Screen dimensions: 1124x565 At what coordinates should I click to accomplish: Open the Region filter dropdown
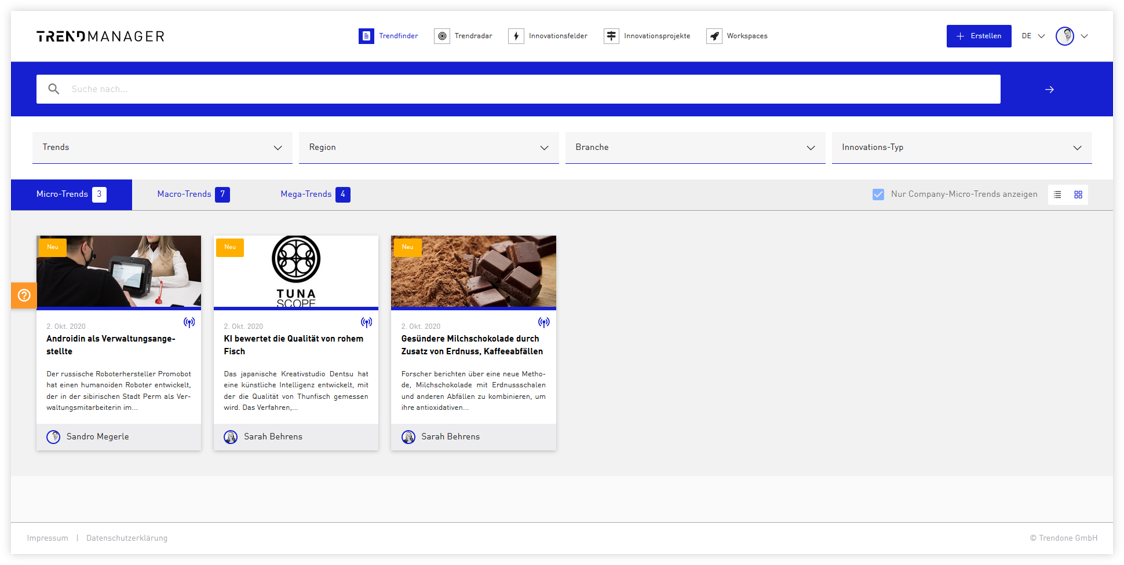click(429, 148)
